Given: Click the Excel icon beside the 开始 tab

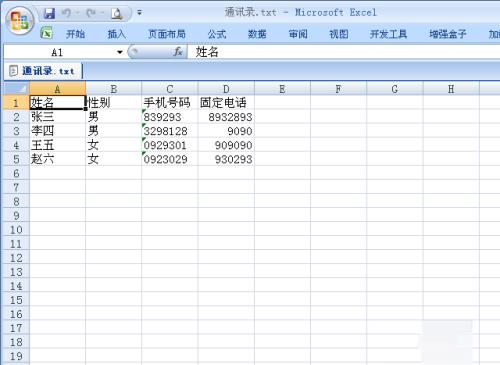Looking at the screenshot, I should 46,33.
